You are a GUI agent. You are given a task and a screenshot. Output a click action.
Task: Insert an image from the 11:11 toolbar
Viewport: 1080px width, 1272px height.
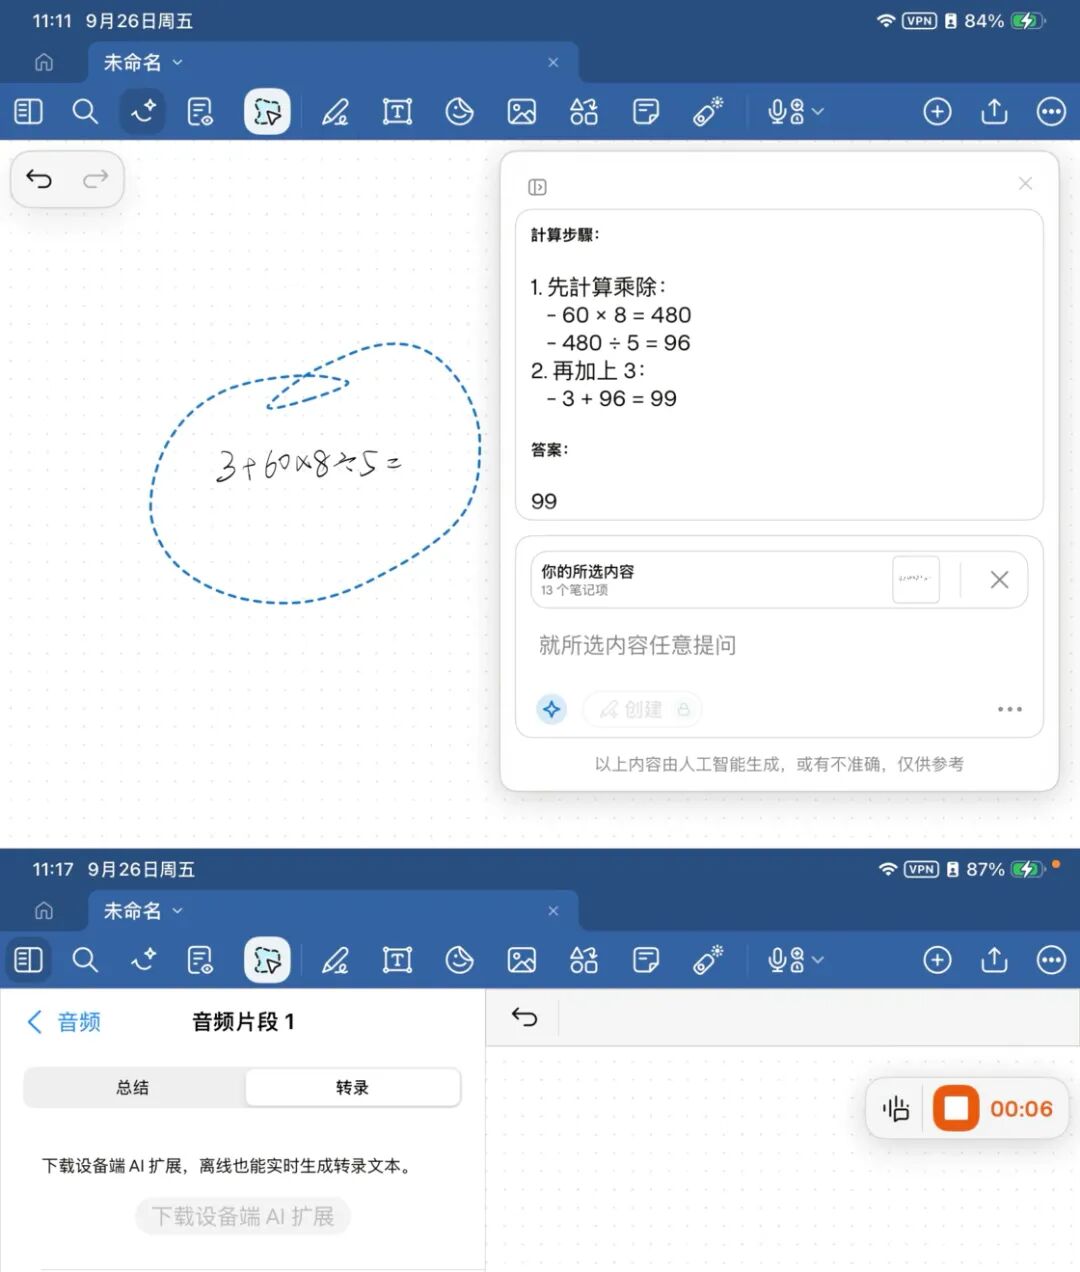(x=522, y=111)
